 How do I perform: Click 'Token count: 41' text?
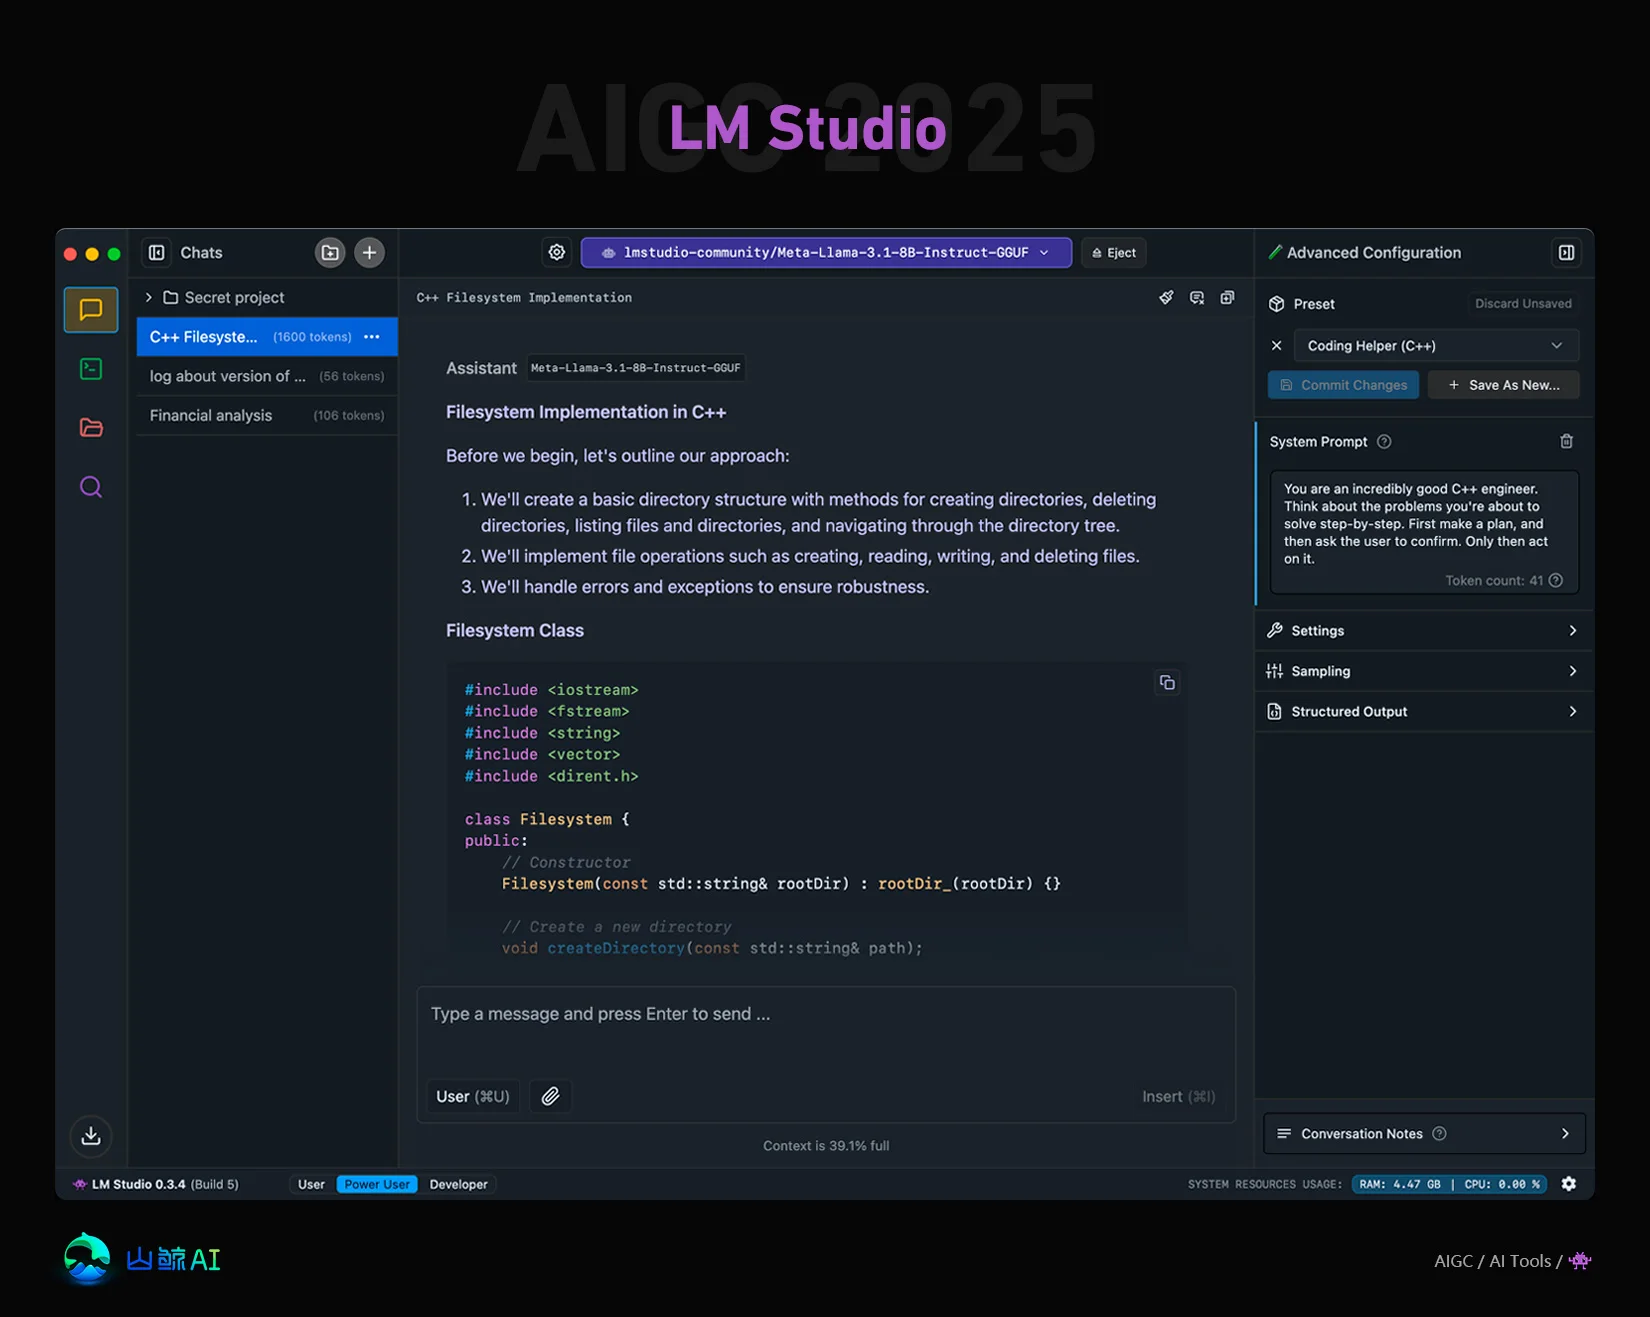[x=1494, y=581]
